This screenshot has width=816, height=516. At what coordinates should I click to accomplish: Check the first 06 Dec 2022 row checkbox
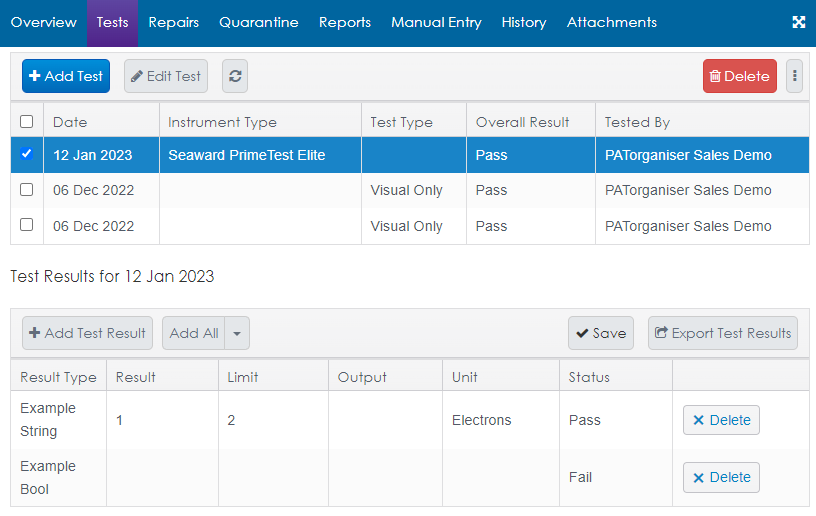click(x=27, y=190)
